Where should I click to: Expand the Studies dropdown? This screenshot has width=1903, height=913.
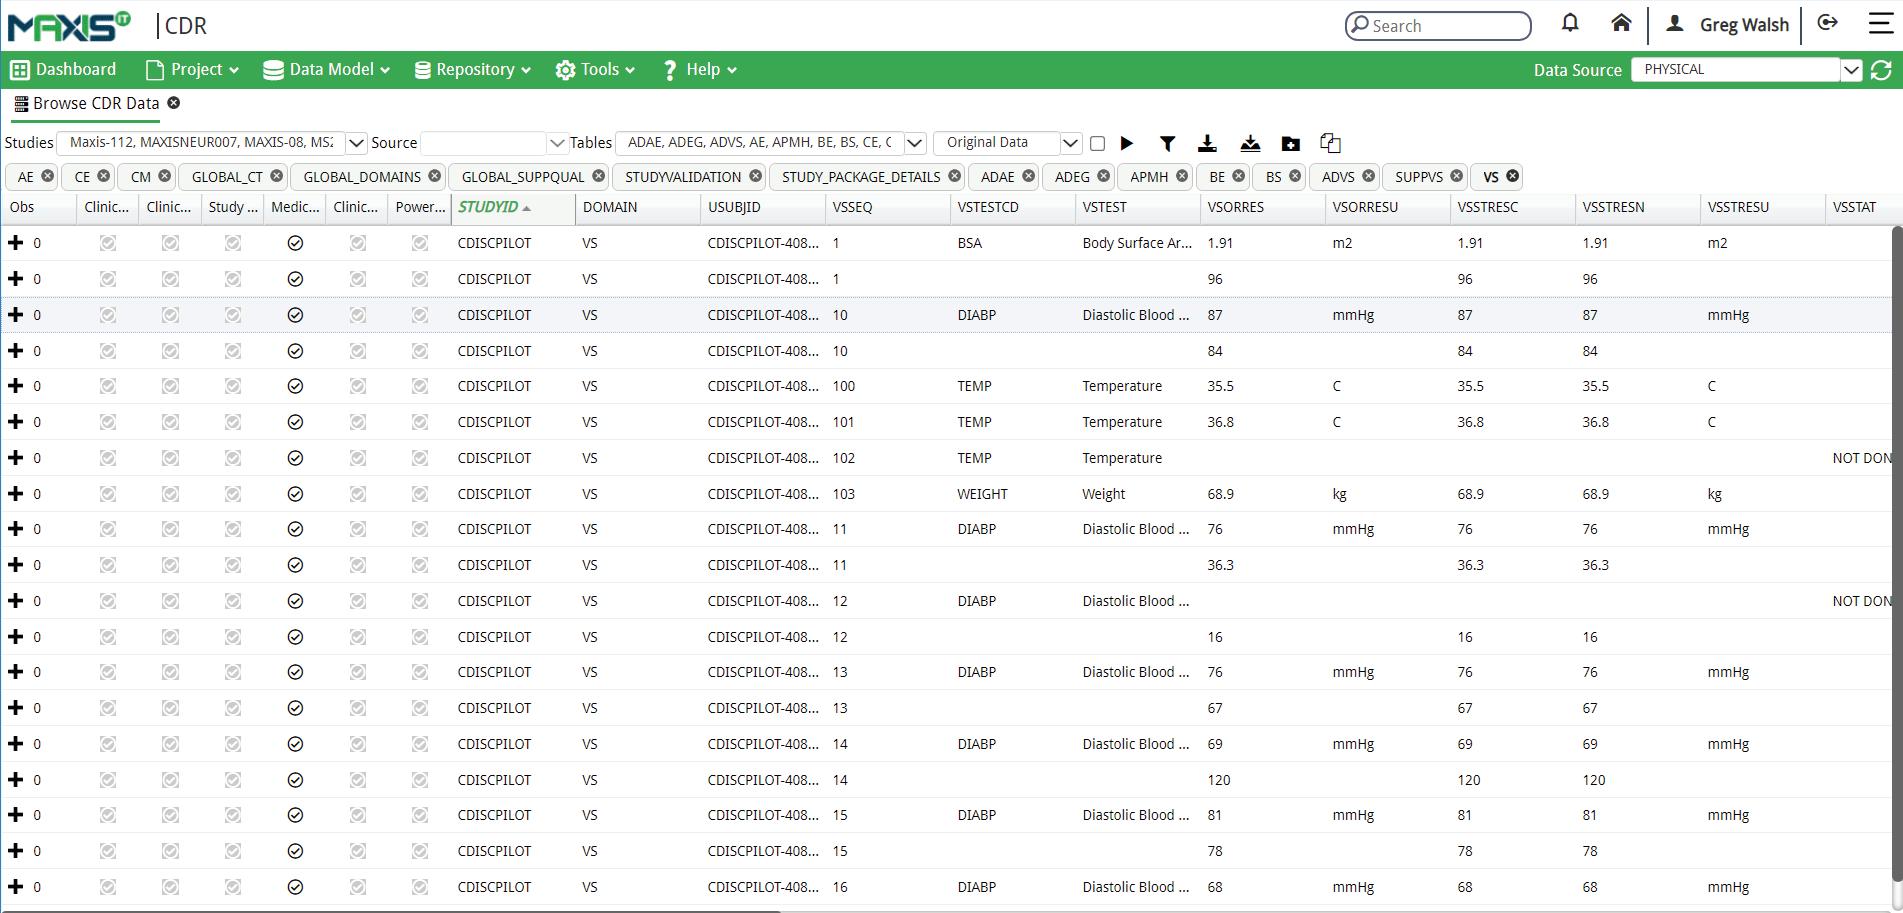[x=356, y=143]
